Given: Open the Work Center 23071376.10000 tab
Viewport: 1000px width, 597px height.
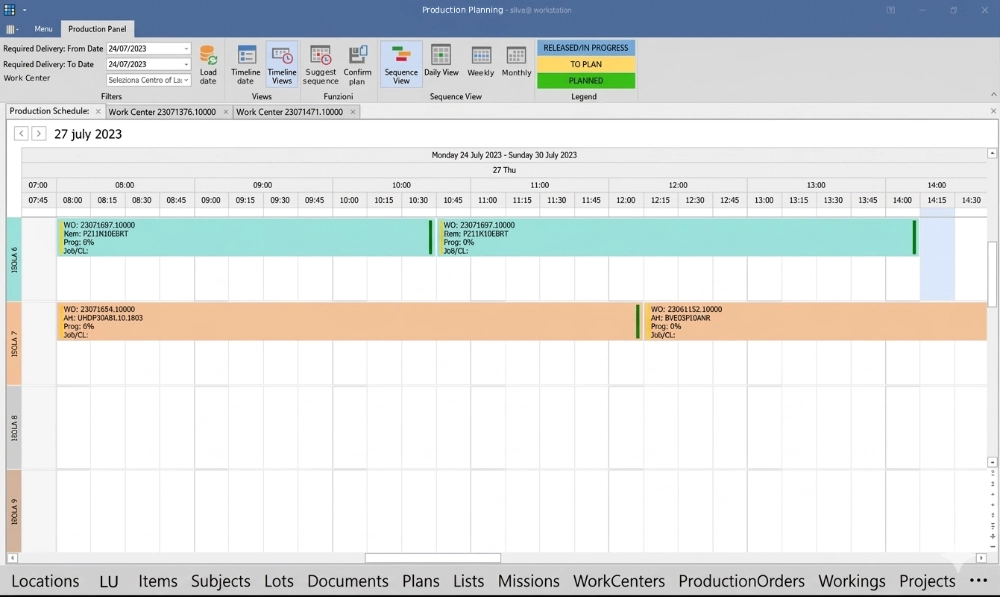Looking at the screenshot, I should [x=165, y=112].
